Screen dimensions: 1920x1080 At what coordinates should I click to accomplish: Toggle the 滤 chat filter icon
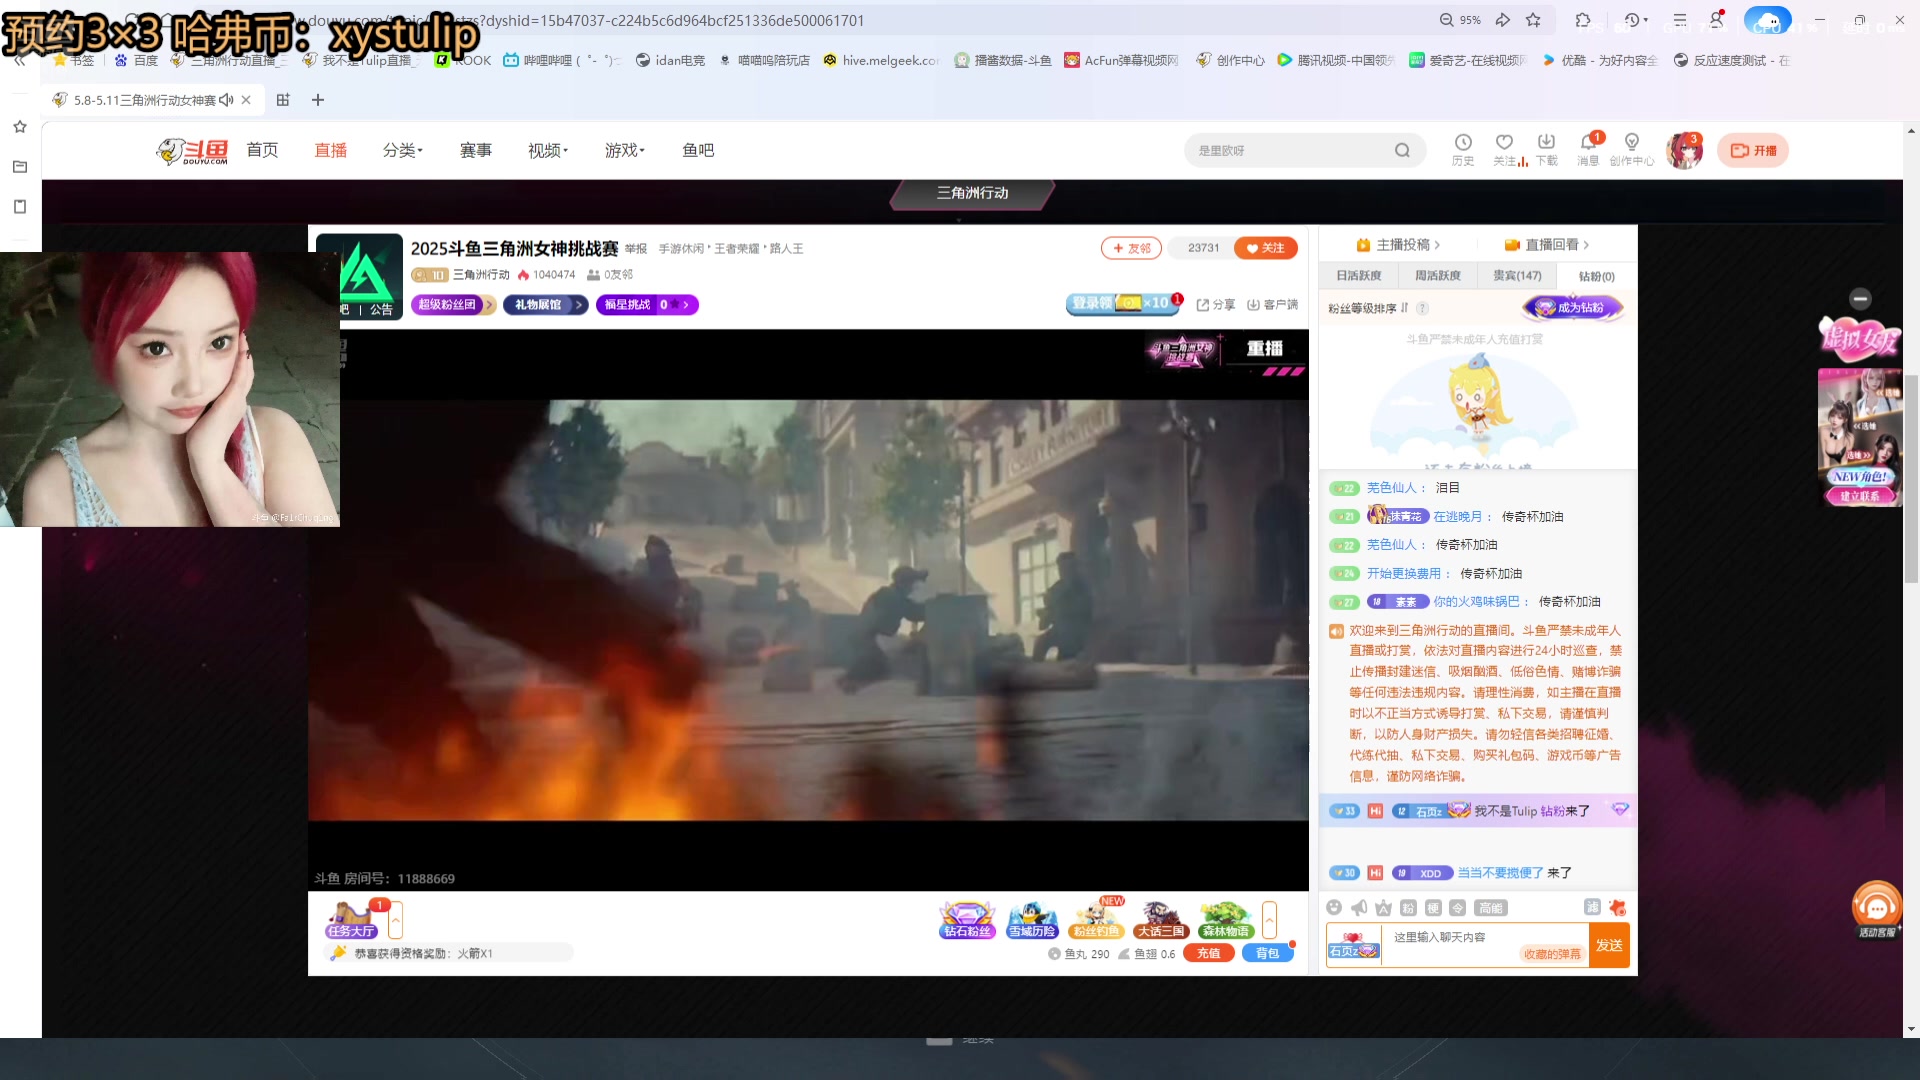[x=1592, y=906]
